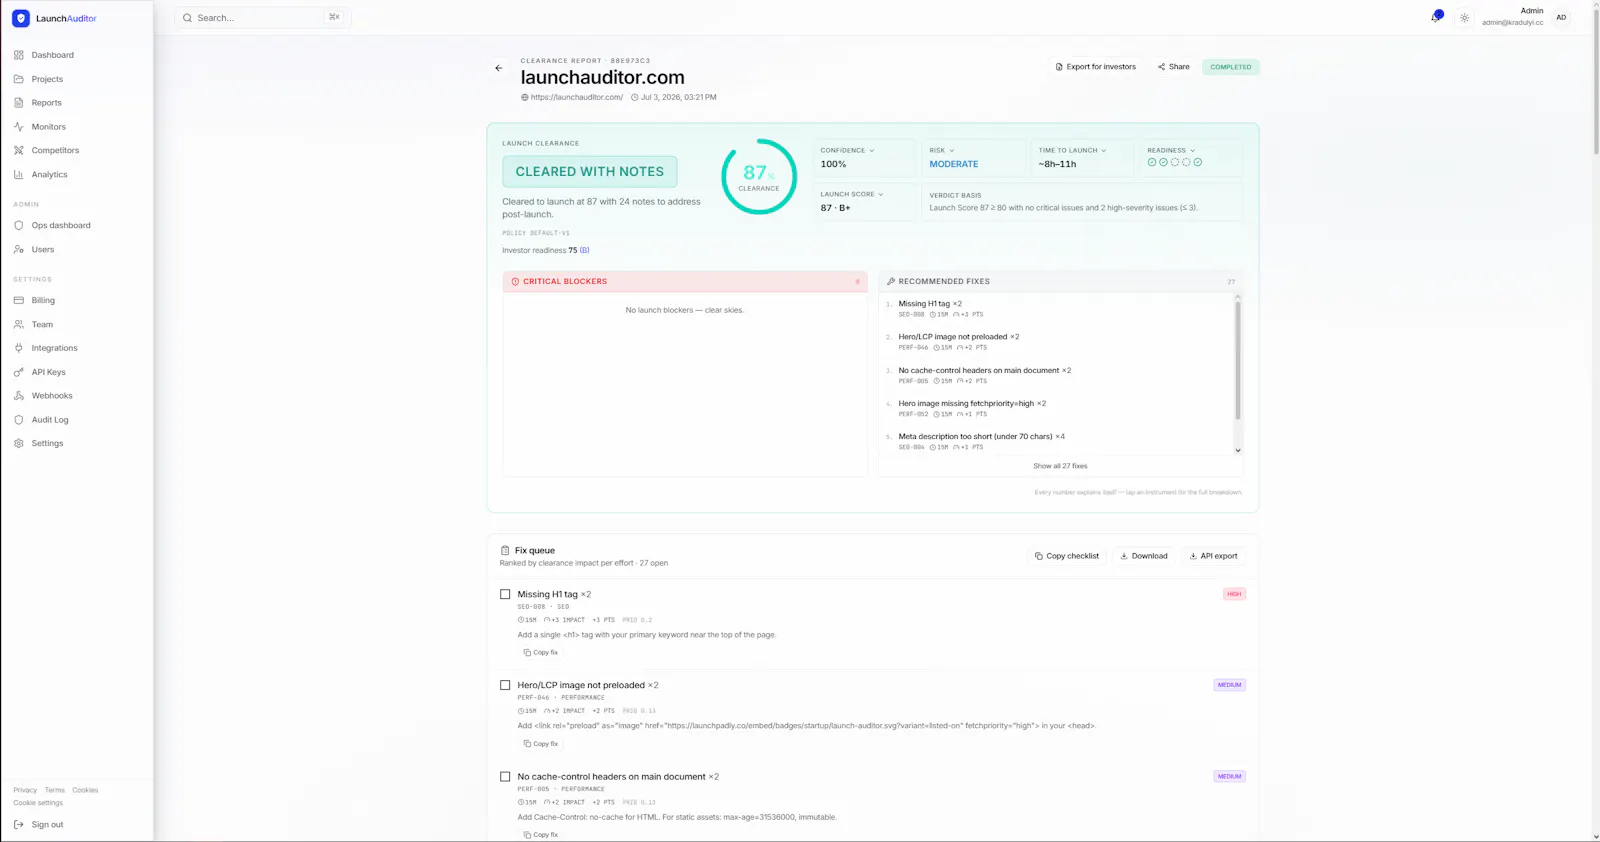
Task: Click Export for investors button
Action: coord(1096,67)
